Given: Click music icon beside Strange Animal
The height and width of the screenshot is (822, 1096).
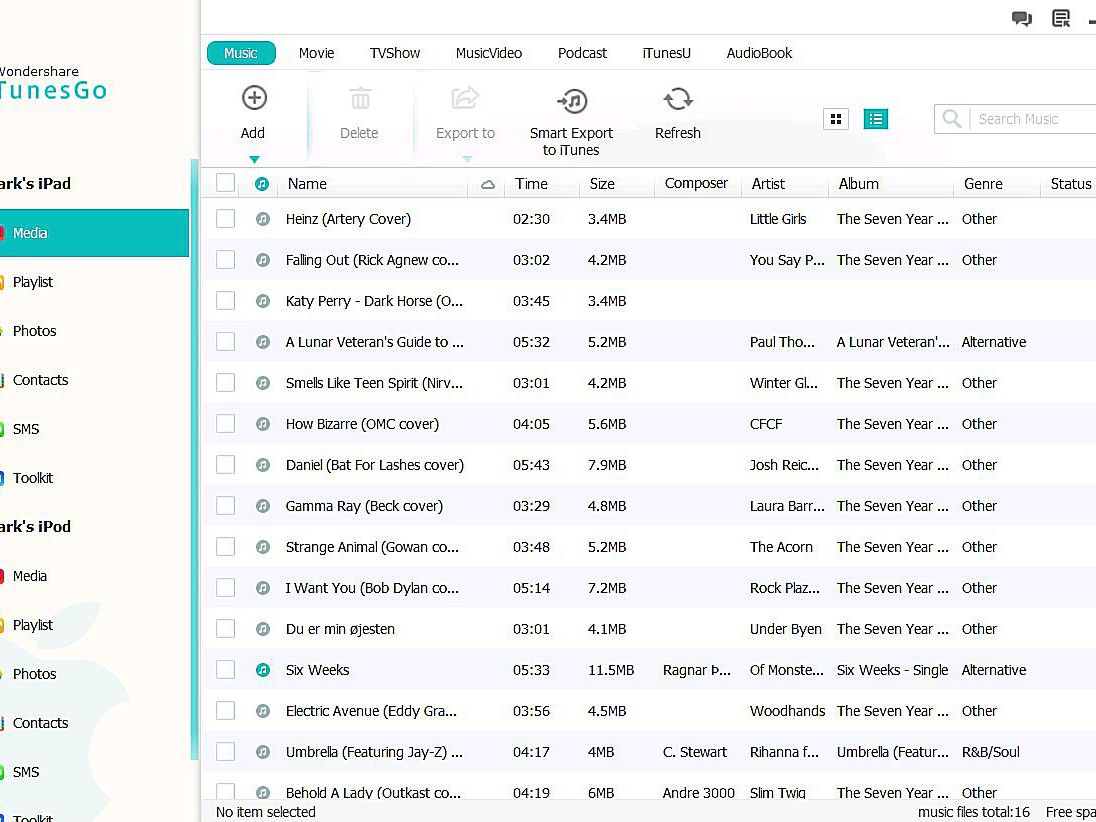Looking at the screenshot, I should click(263, 547).
